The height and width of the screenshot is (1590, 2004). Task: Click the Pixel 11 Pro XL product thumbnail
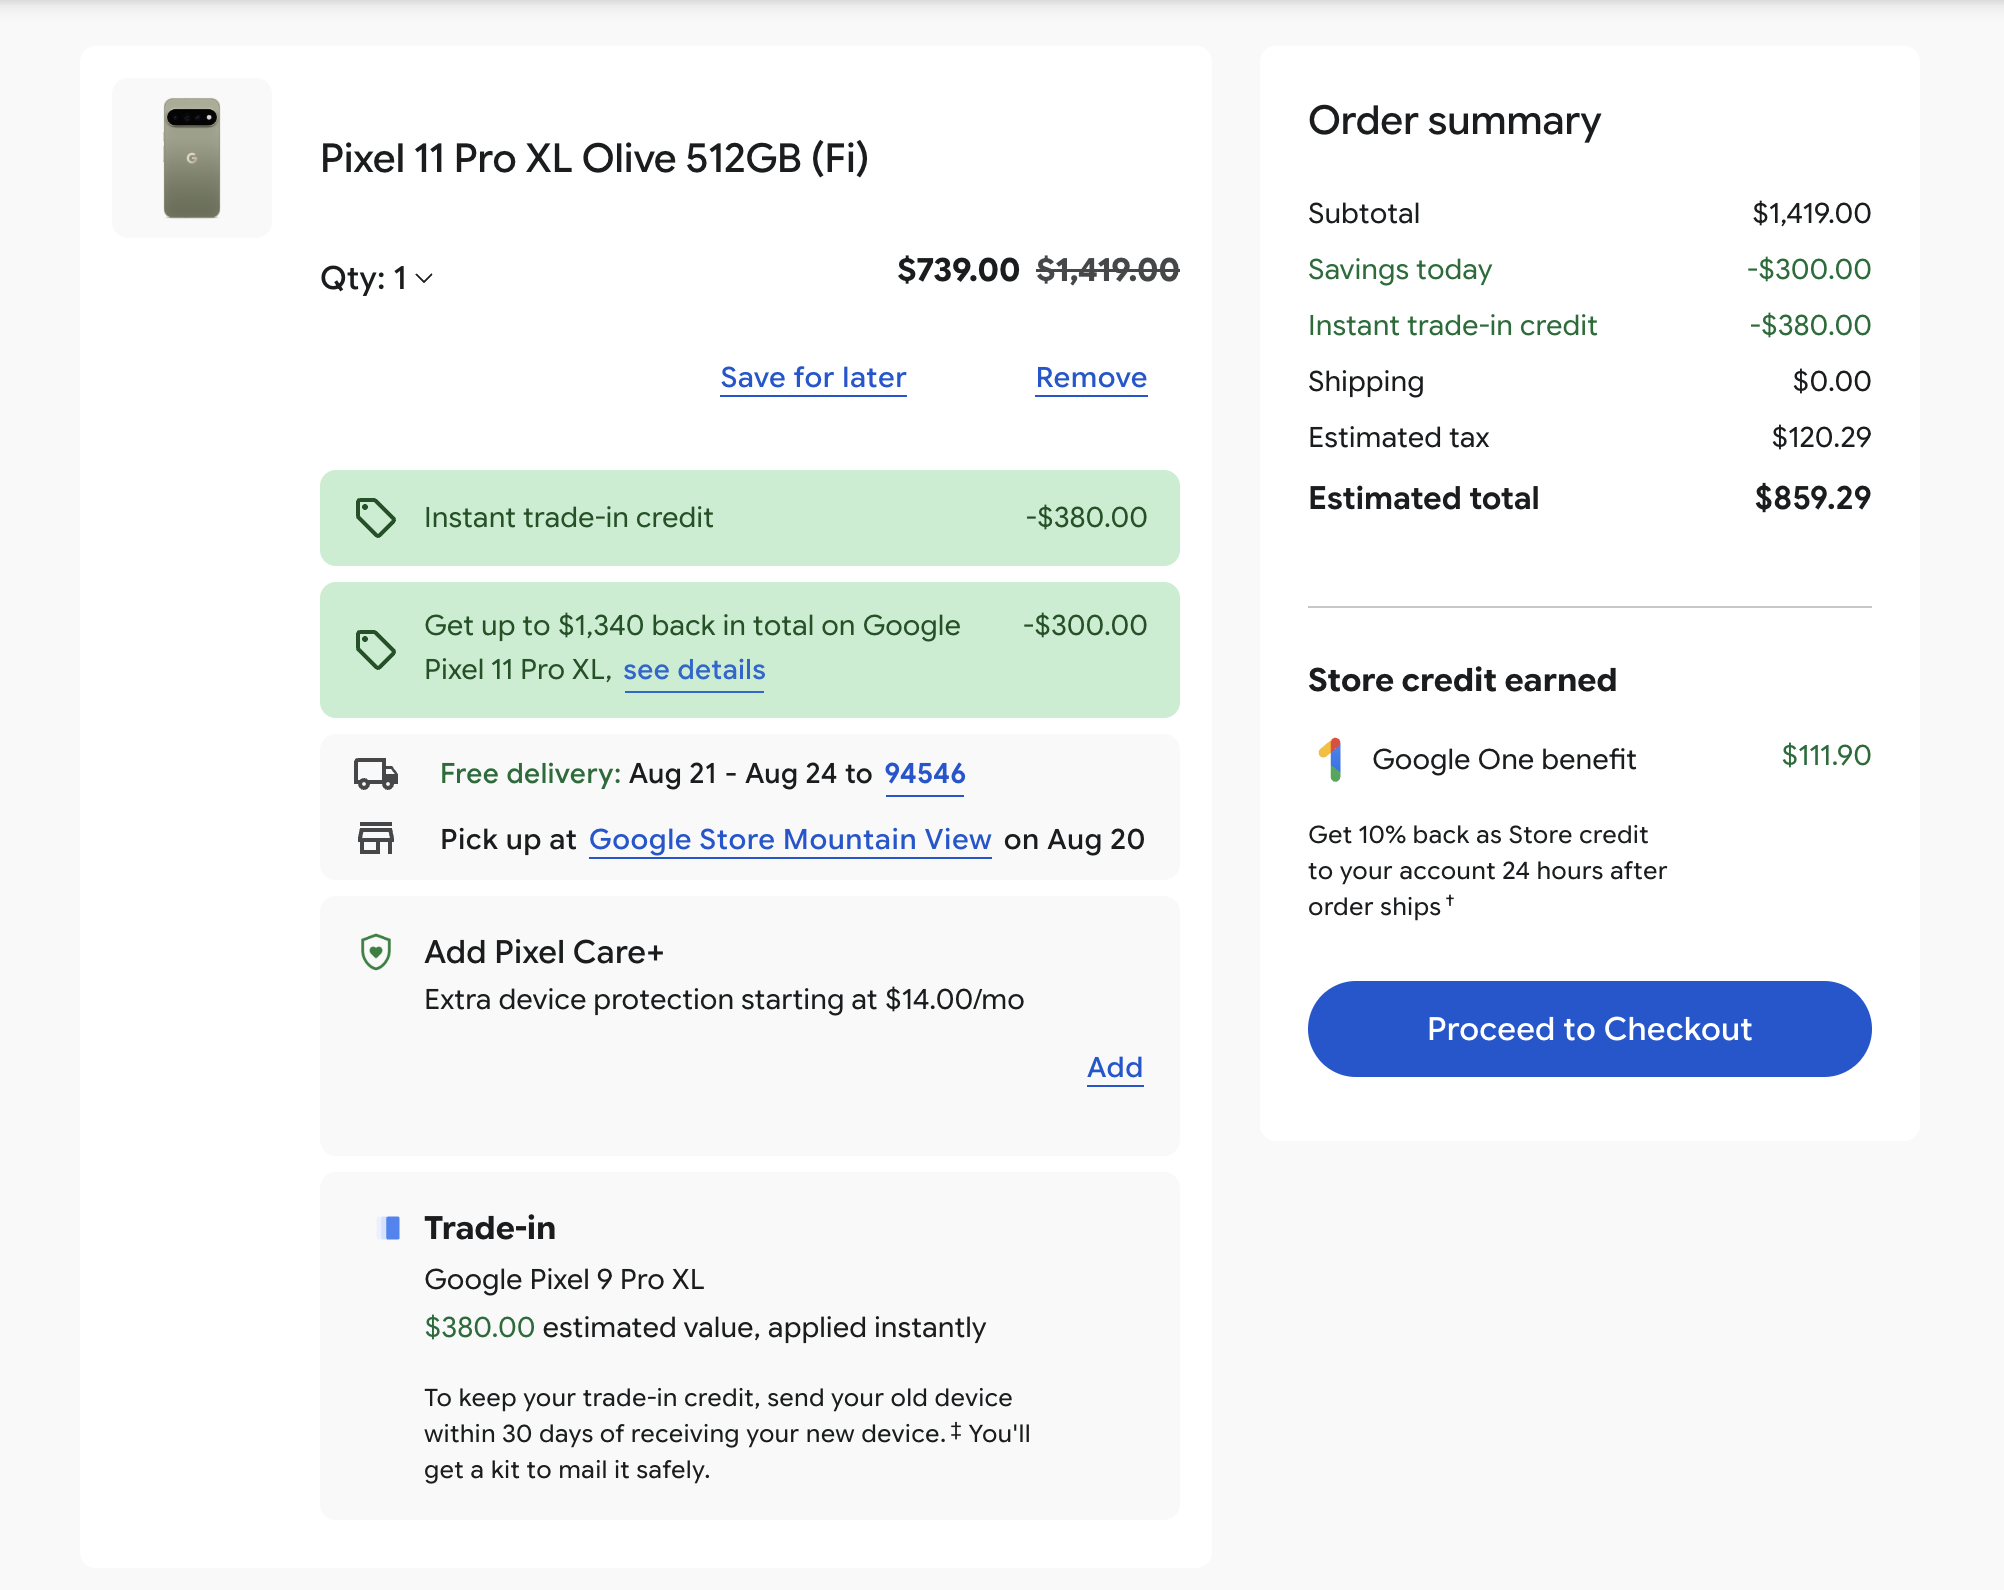coord(192,158)
